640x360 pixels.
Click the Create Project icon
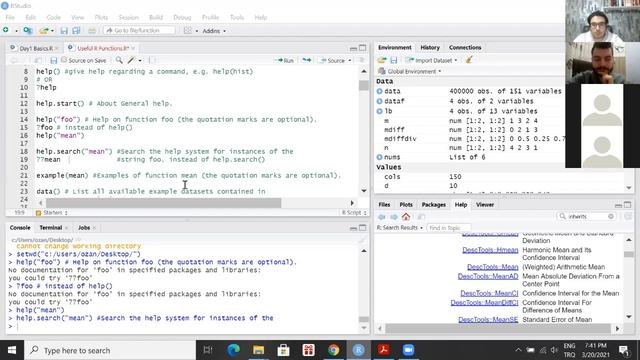(28, 31)
